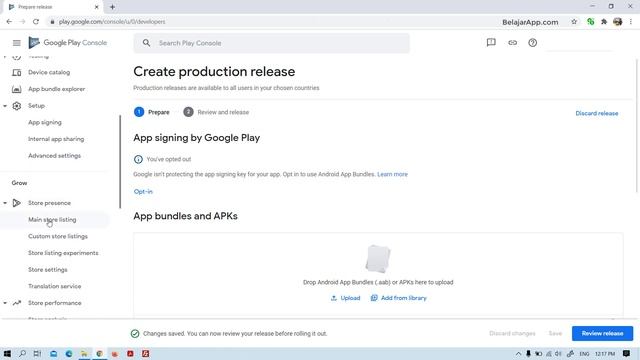The image size is (640, 360).
Task: Select the Prepare step
Action: [x=152, y=112]
